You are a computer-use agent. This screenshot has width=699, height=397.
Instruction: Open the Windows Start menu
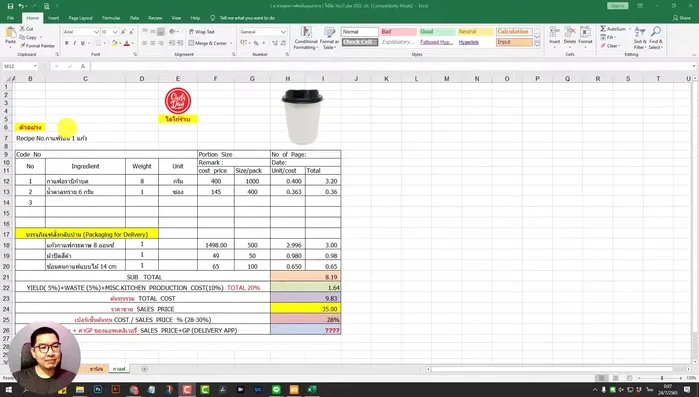pyautogui.click(x=8, y=390)
